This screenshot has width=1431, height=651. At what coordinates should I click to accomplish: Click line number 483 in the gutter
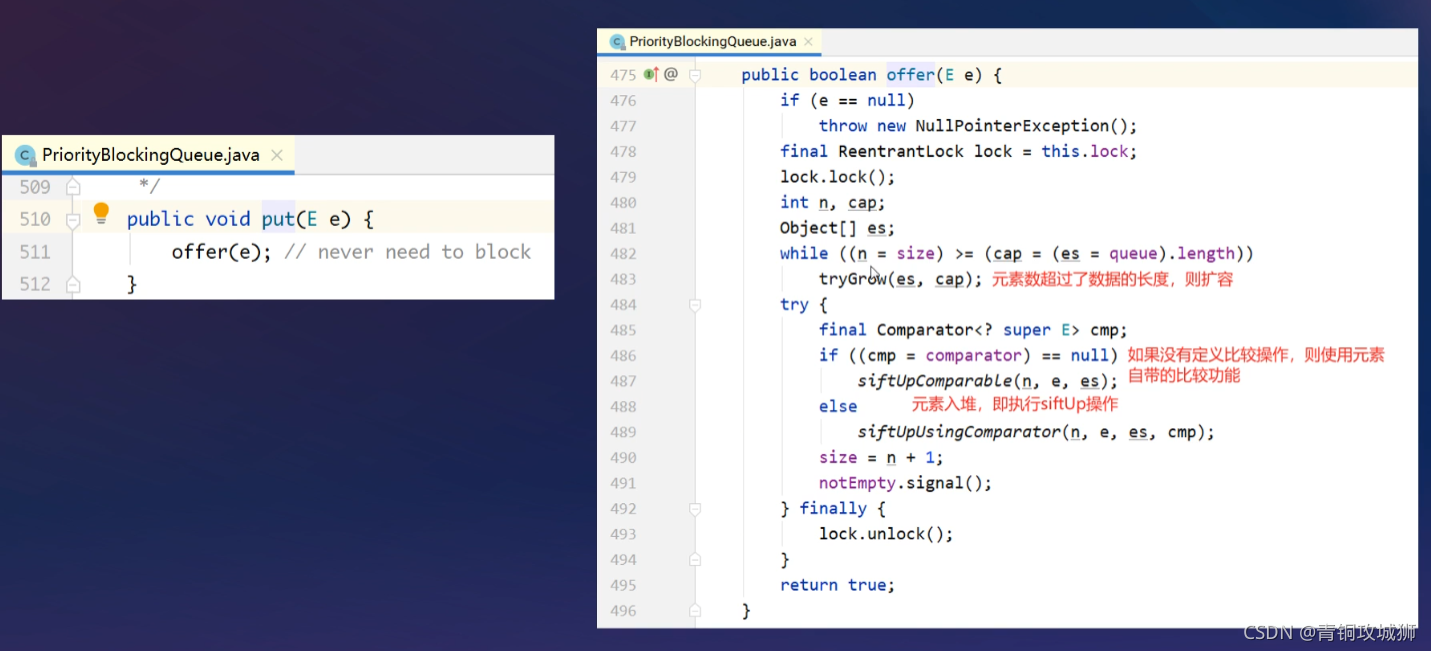(x=623, y=279)
